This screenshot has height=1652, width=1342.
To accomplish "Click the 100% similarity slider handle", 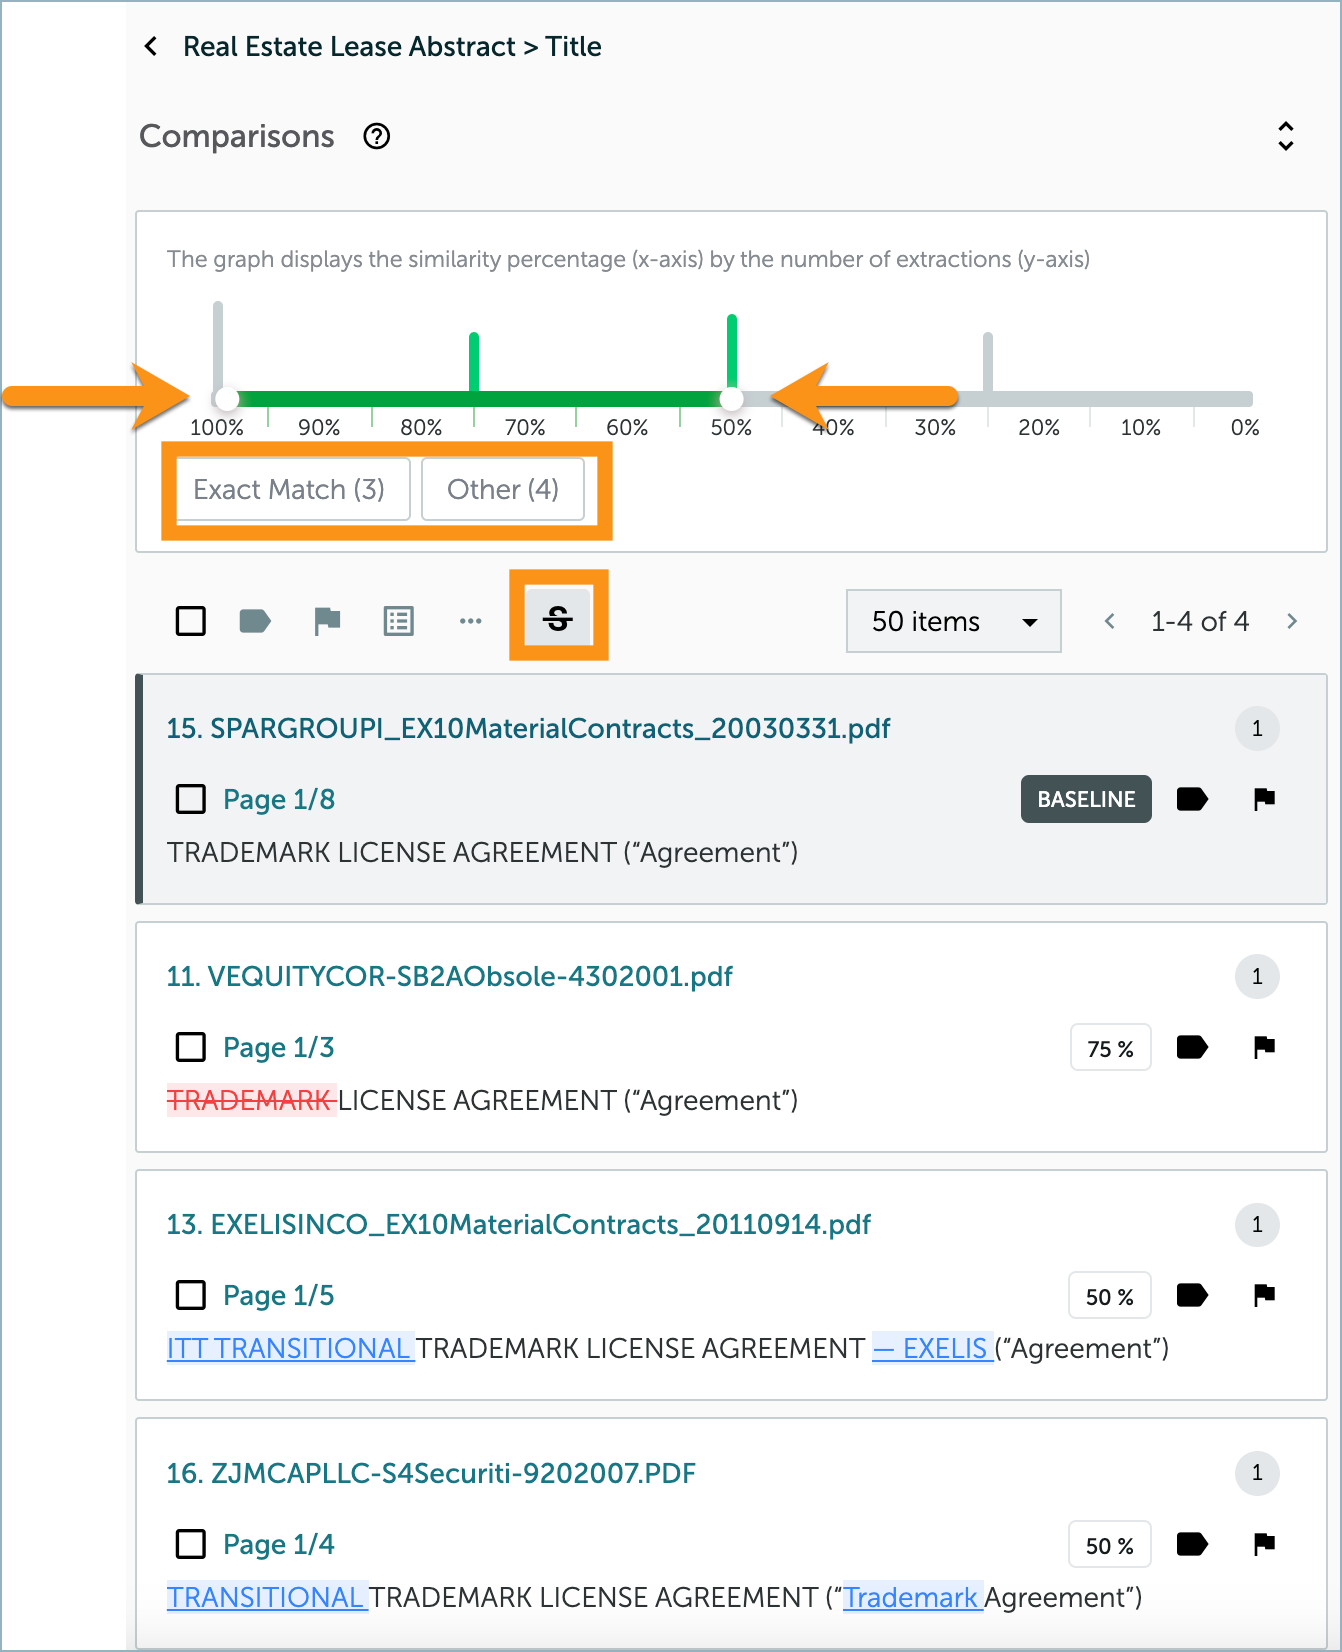I will 227,399.
